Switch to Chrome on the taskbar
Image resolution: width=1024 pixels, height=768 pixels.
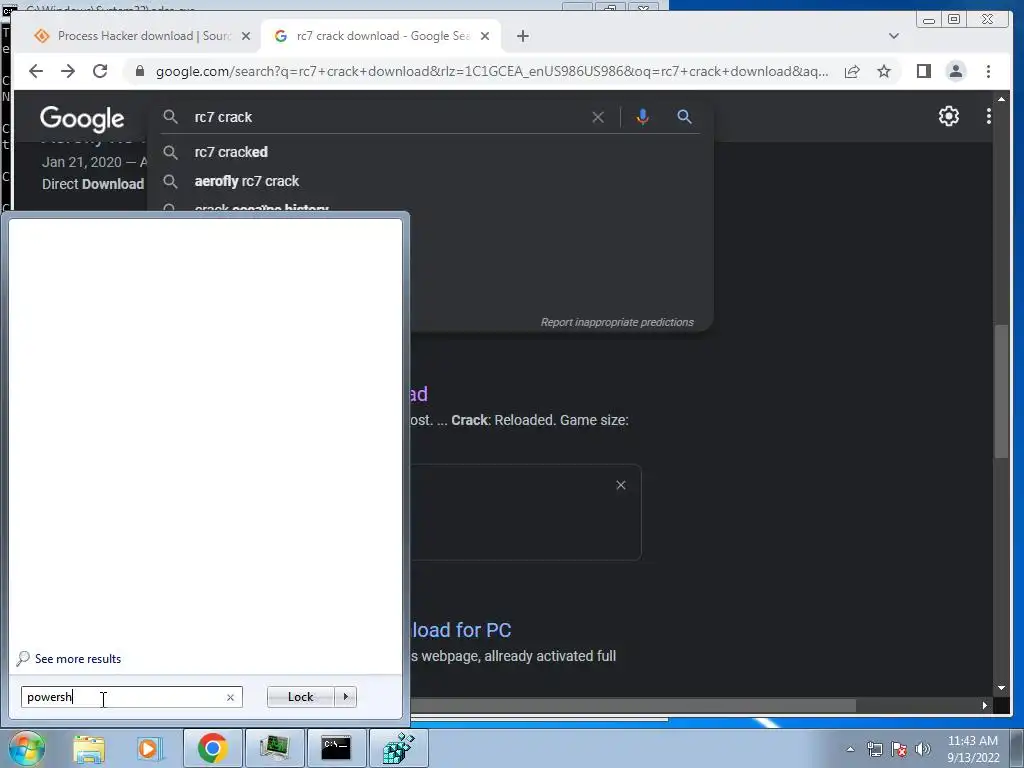pyautogui.click(x=212, y=748)
